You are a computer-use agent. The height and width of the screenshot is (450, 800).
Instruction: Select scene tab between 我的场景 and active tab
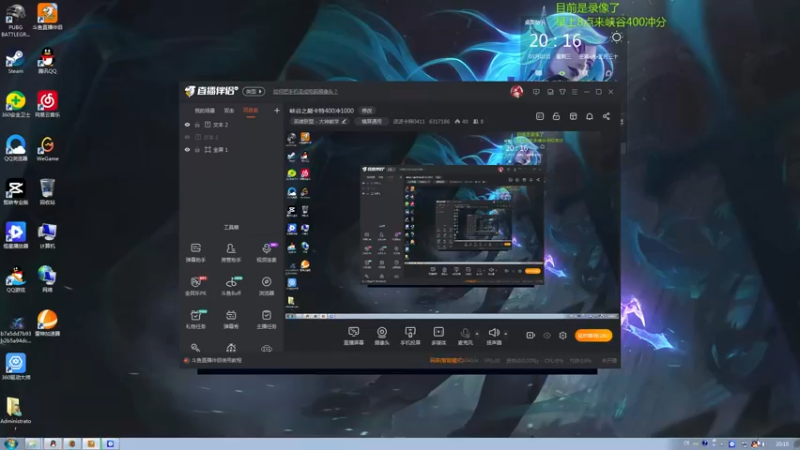[x=229, y=111]
